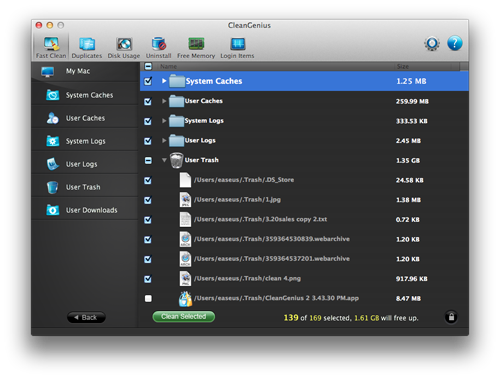
Task: Click the 1.jpg file icon
Action: 185,200
